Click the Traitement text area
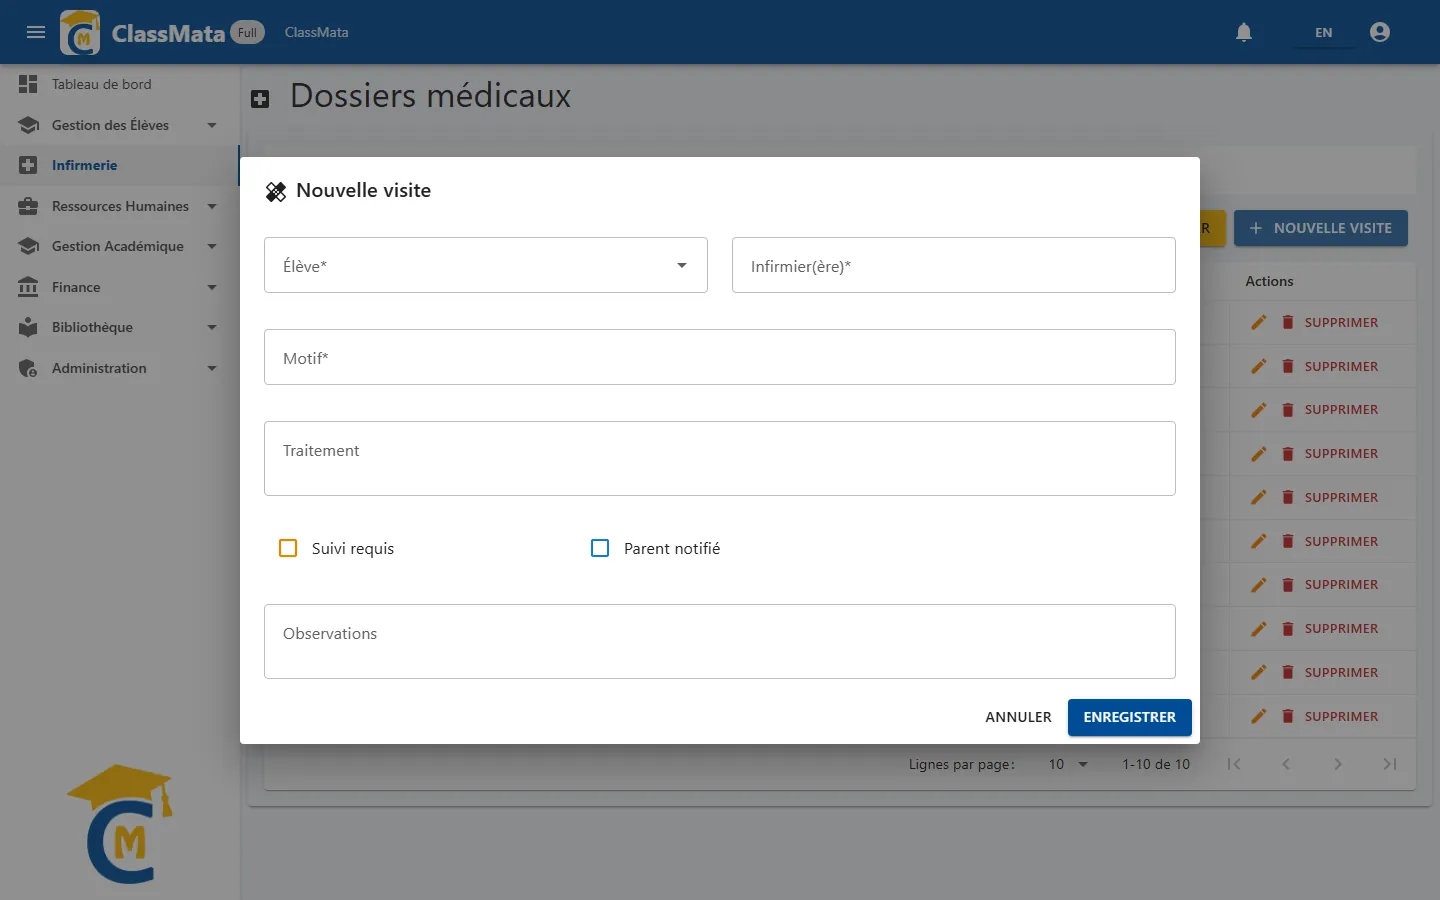This screenshot has width=1440, height=900. click(720, 458)
